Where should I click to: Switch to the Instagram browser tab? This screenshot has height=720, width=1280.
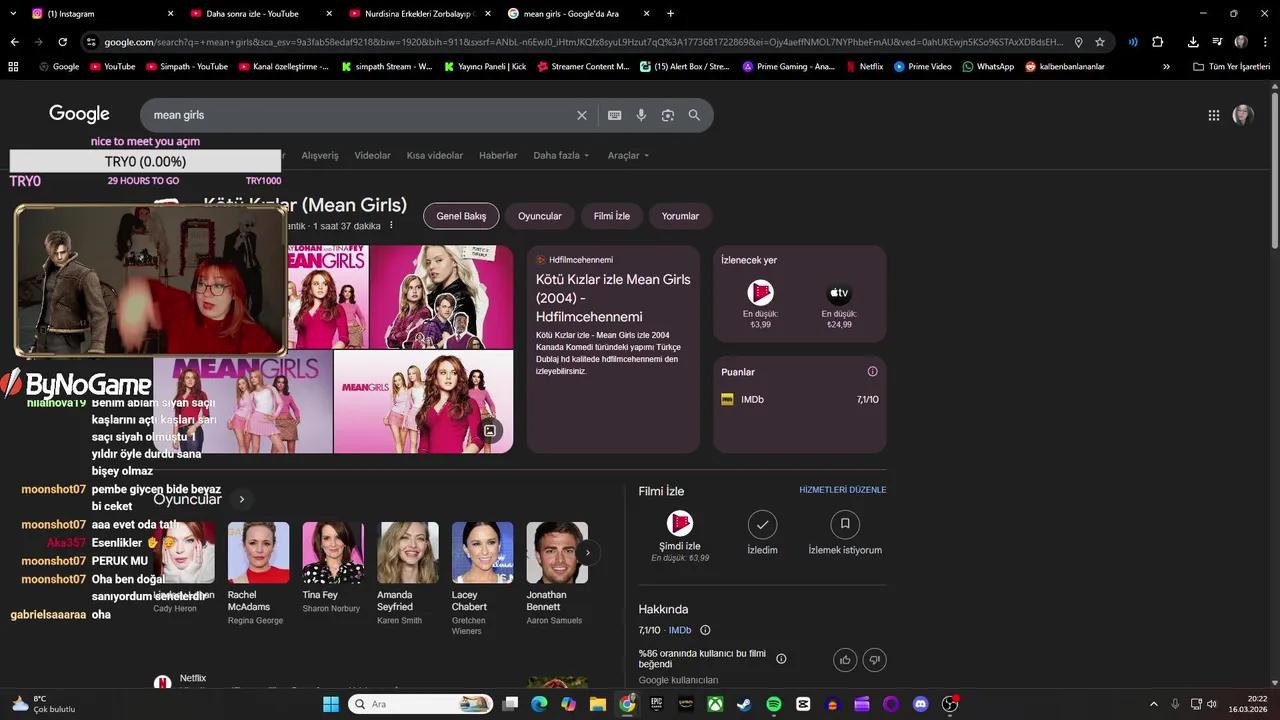pos(100,14)
